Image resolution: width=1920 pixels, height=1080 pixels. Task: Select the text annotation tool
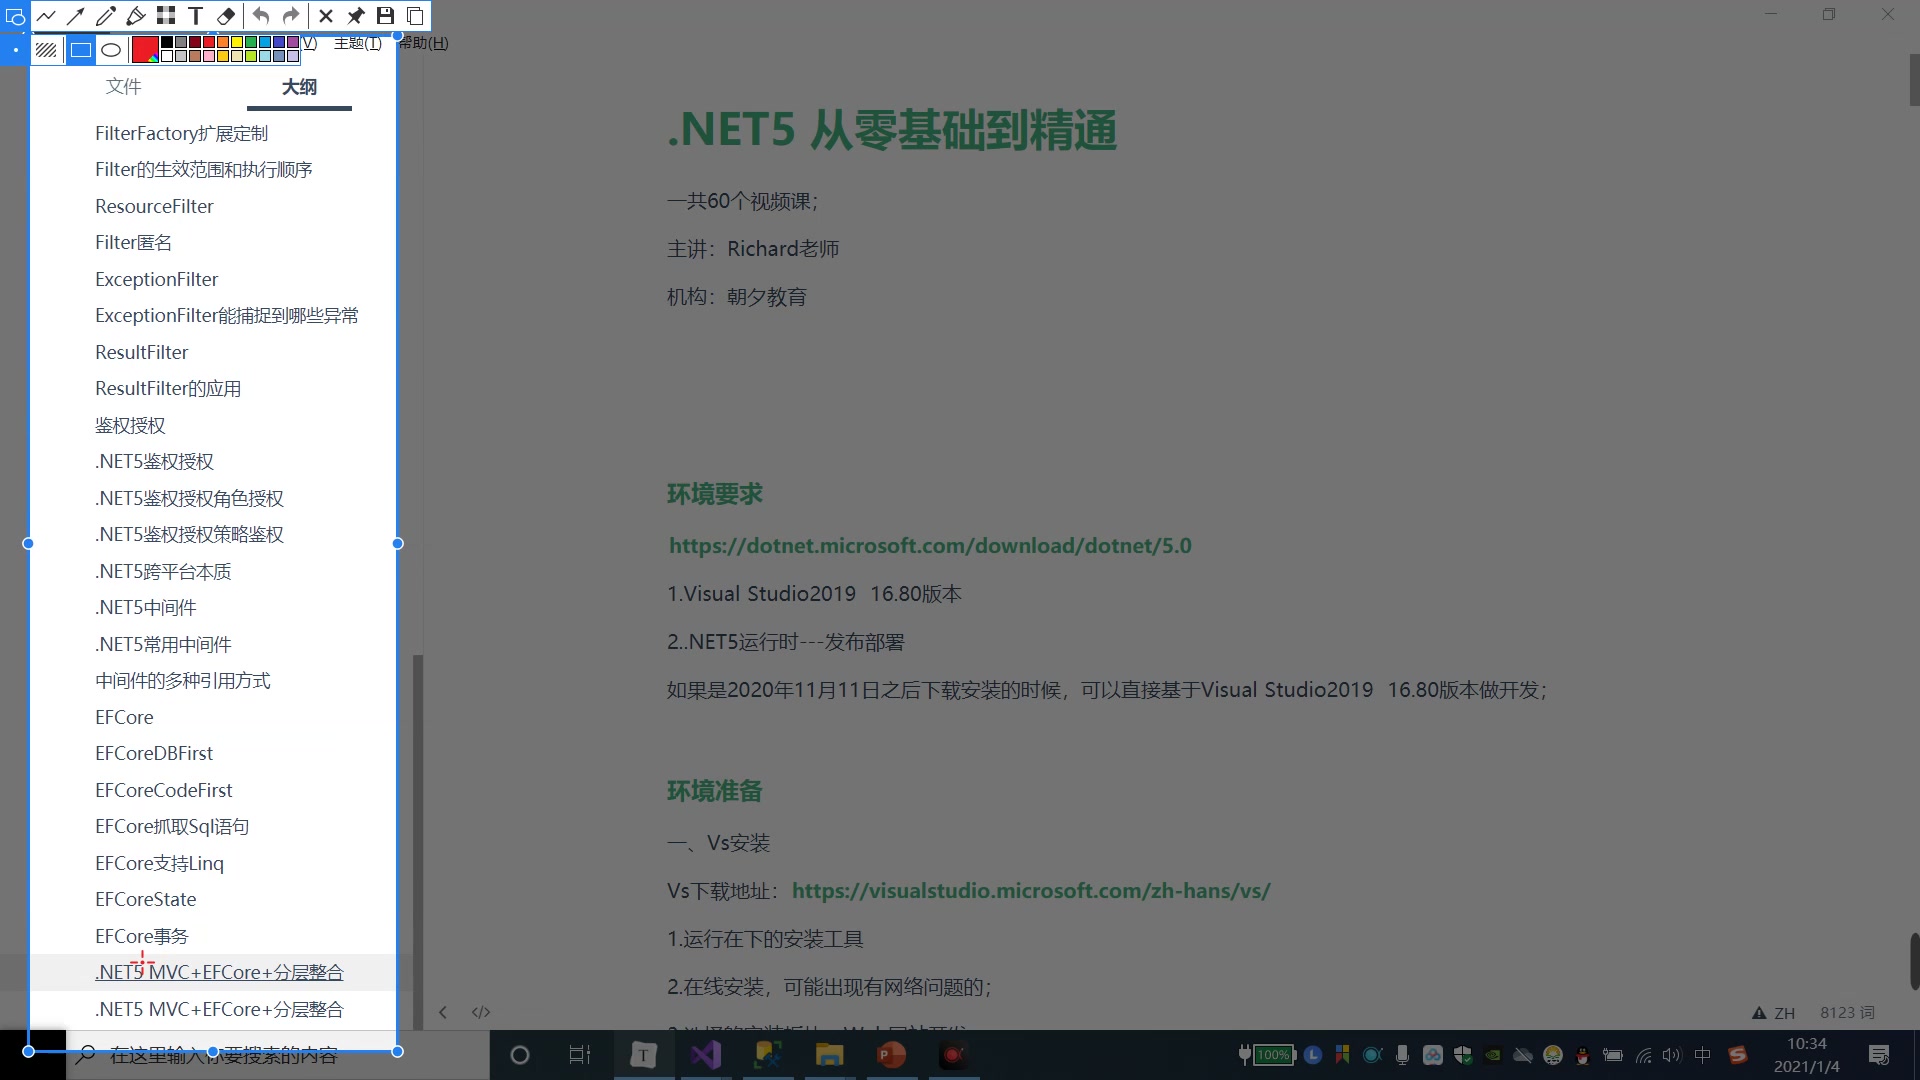[196, 16]
